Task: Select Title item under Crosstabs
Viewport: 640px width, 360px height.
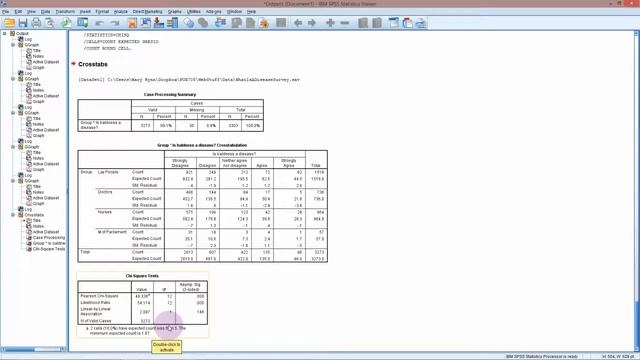Action: [x=37, y=220]
